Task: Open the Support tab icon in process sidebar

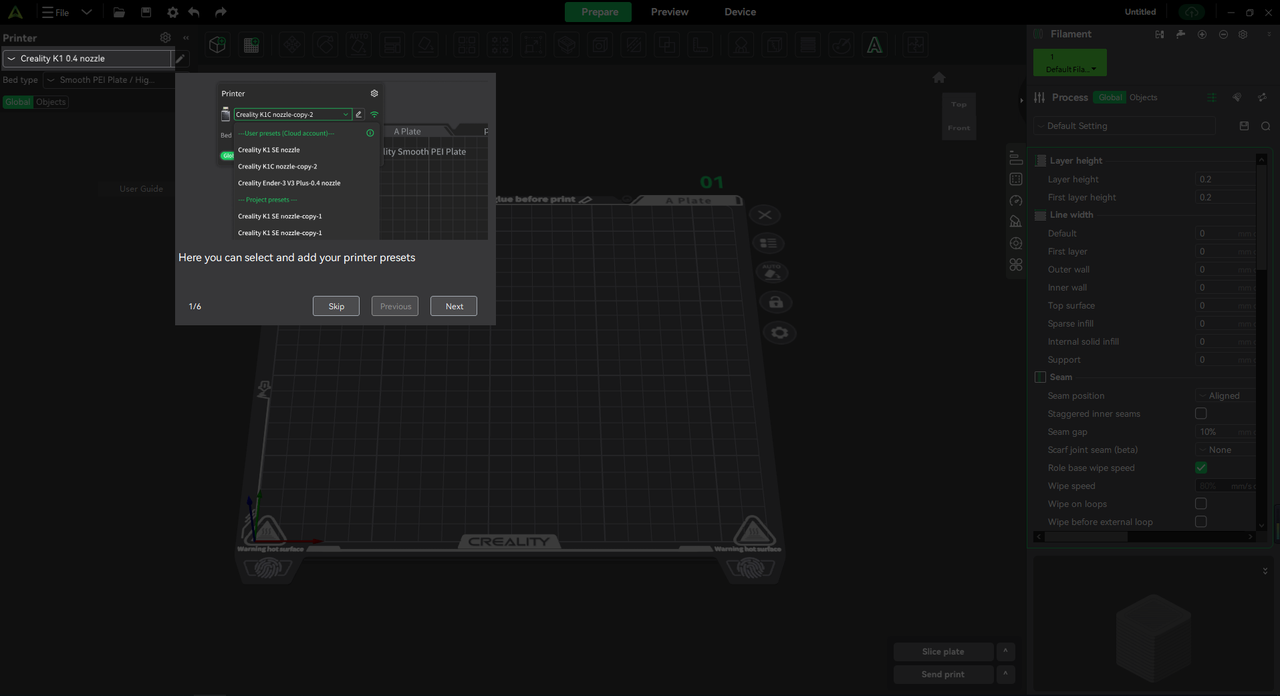Action: [x=1016, y=222]
